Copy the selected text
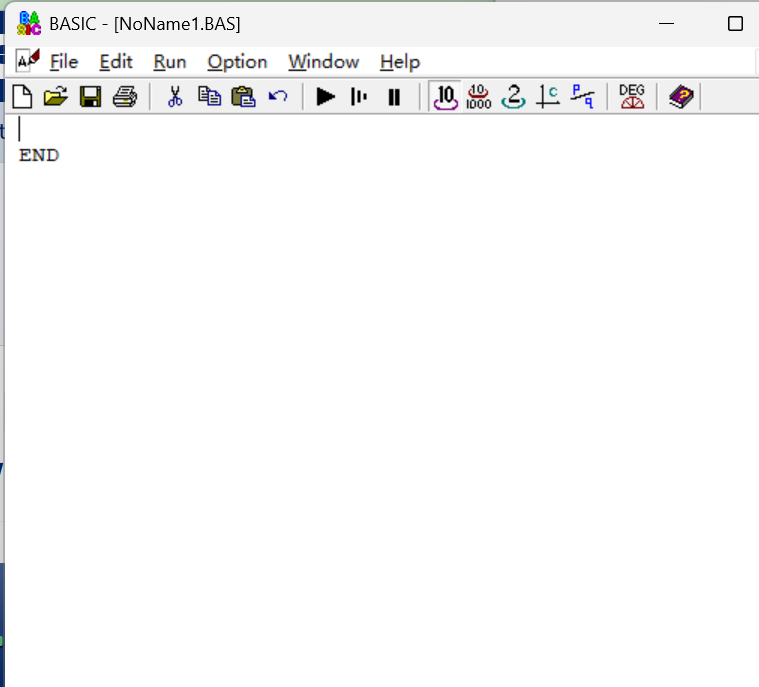This screenshot has height=687, width=759. coord(209,96)
